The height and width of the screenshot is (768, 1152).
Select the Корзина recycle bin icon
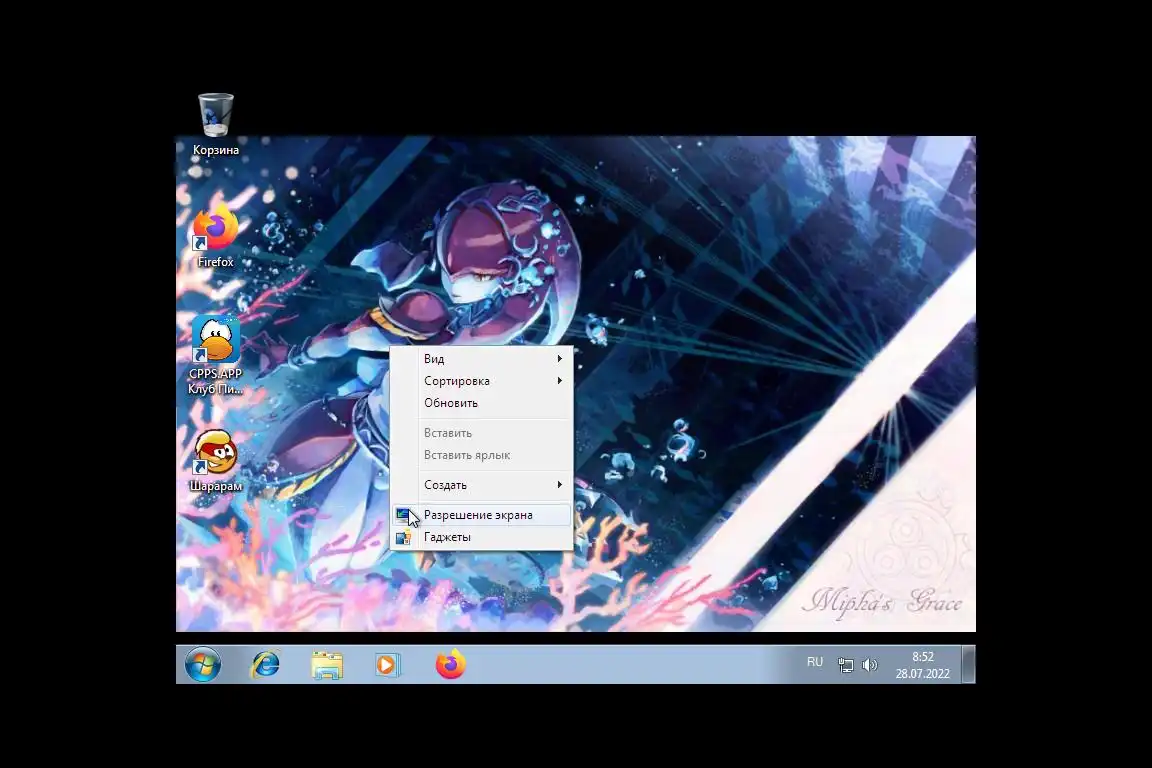[x=215, y=124]
